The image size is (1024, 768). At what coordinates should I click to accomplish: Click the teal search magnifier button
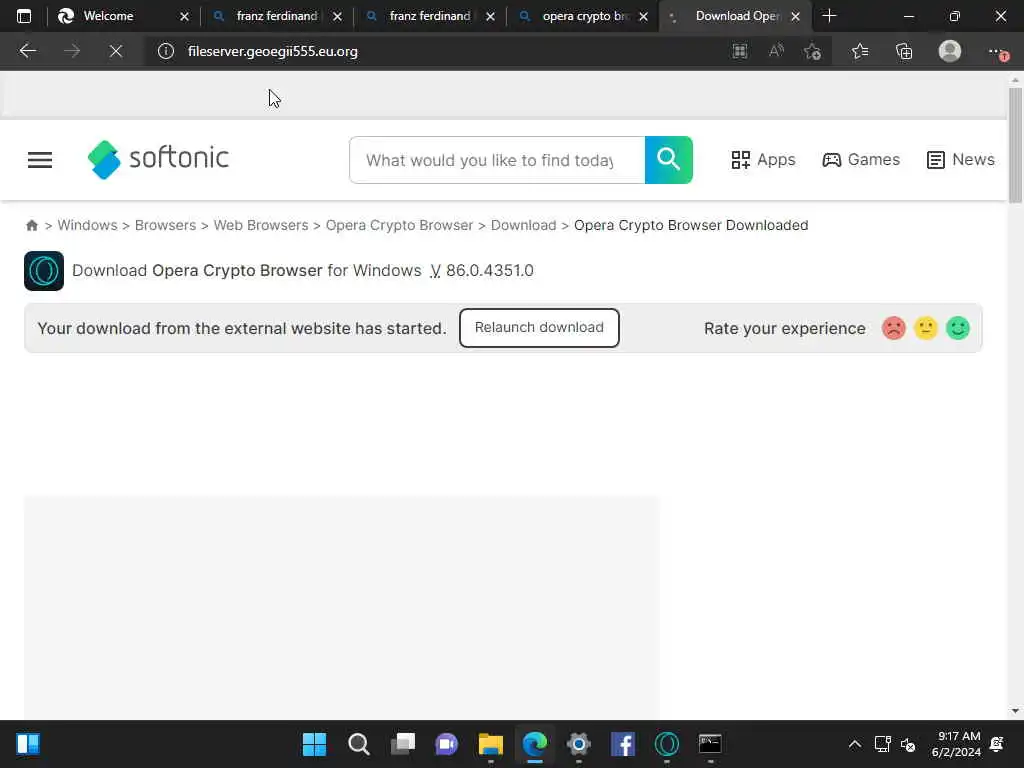[x=668, y=160]
